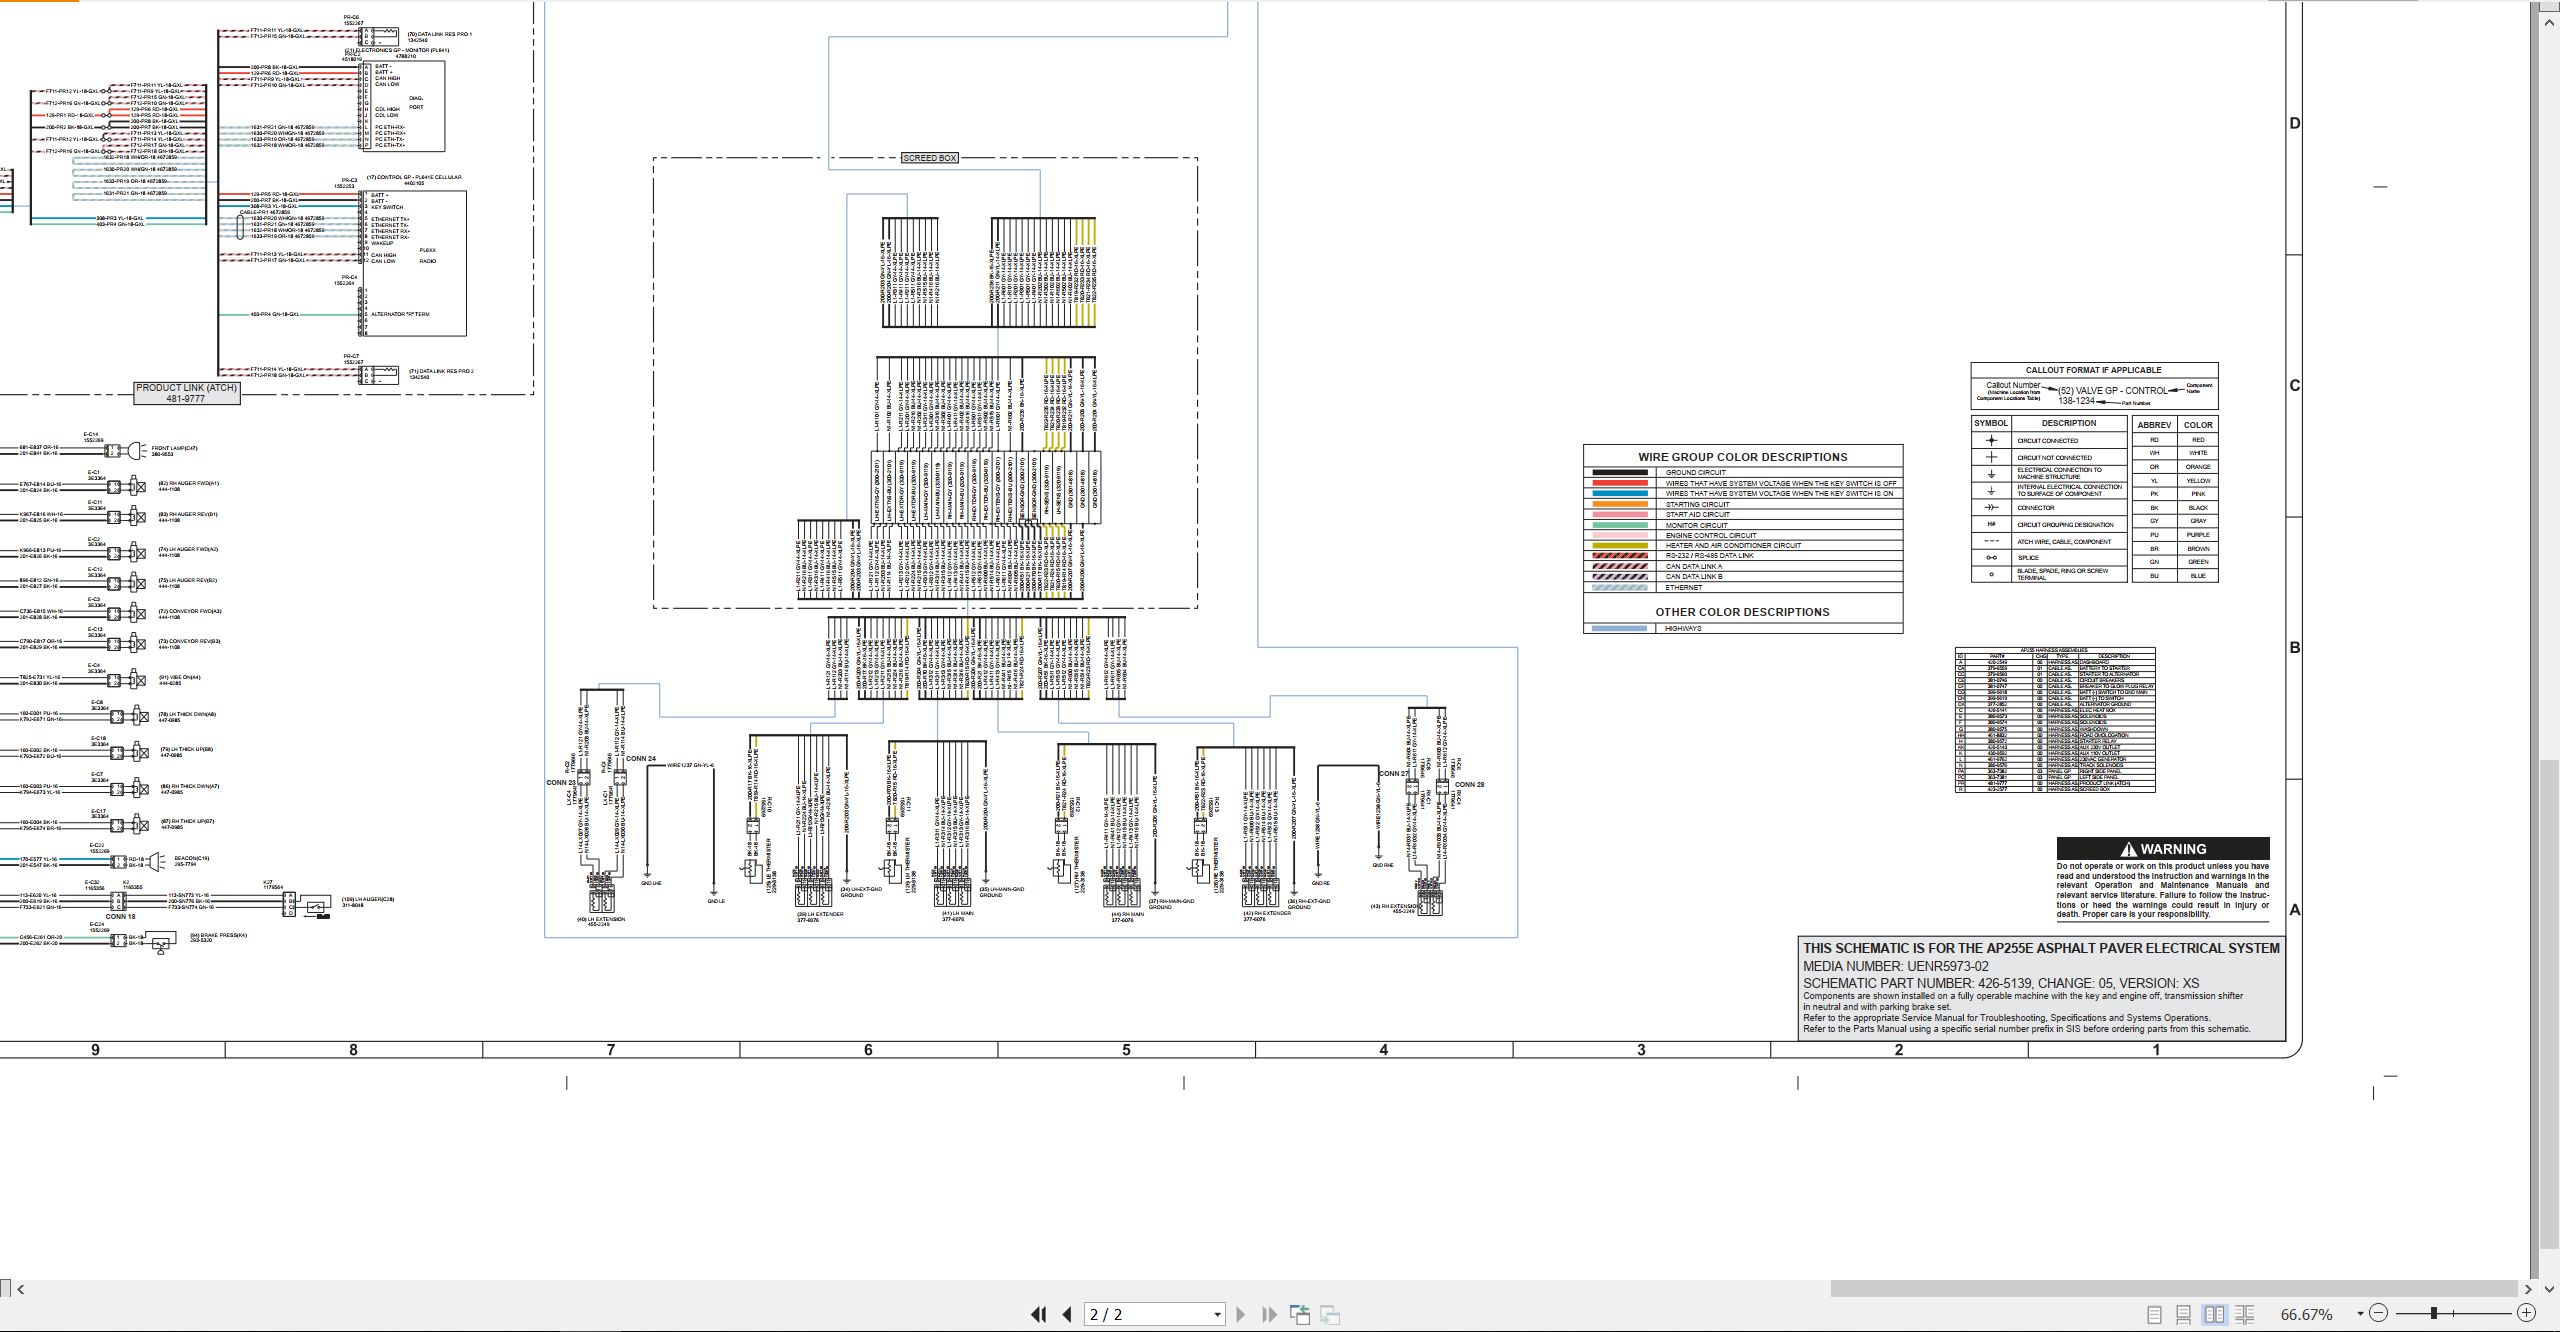Click the grid column number 1
Viewport: 2560px width, 1332px height.
click(2156, 1050)
